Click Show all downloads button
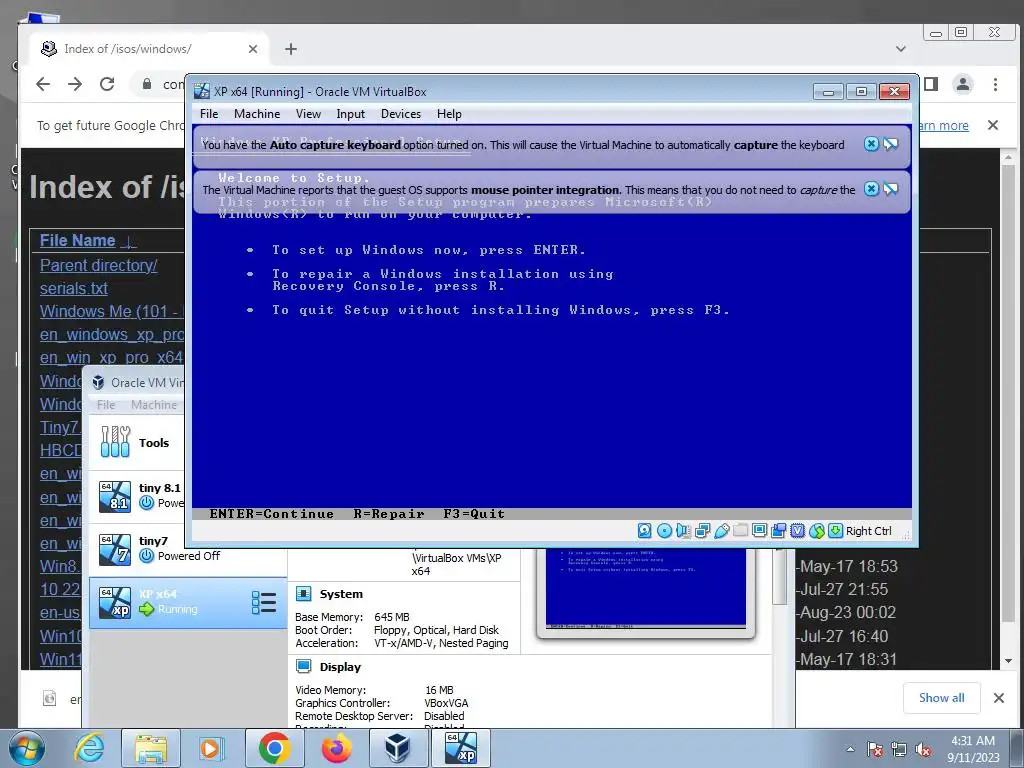 pos(941,697)
